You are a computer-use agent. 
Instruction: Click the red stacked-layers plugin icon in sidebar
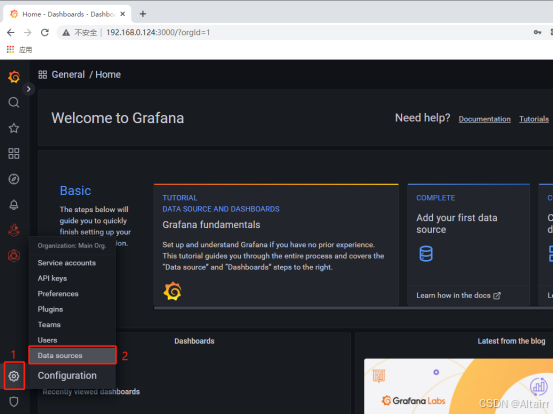(x=14, y=230)
